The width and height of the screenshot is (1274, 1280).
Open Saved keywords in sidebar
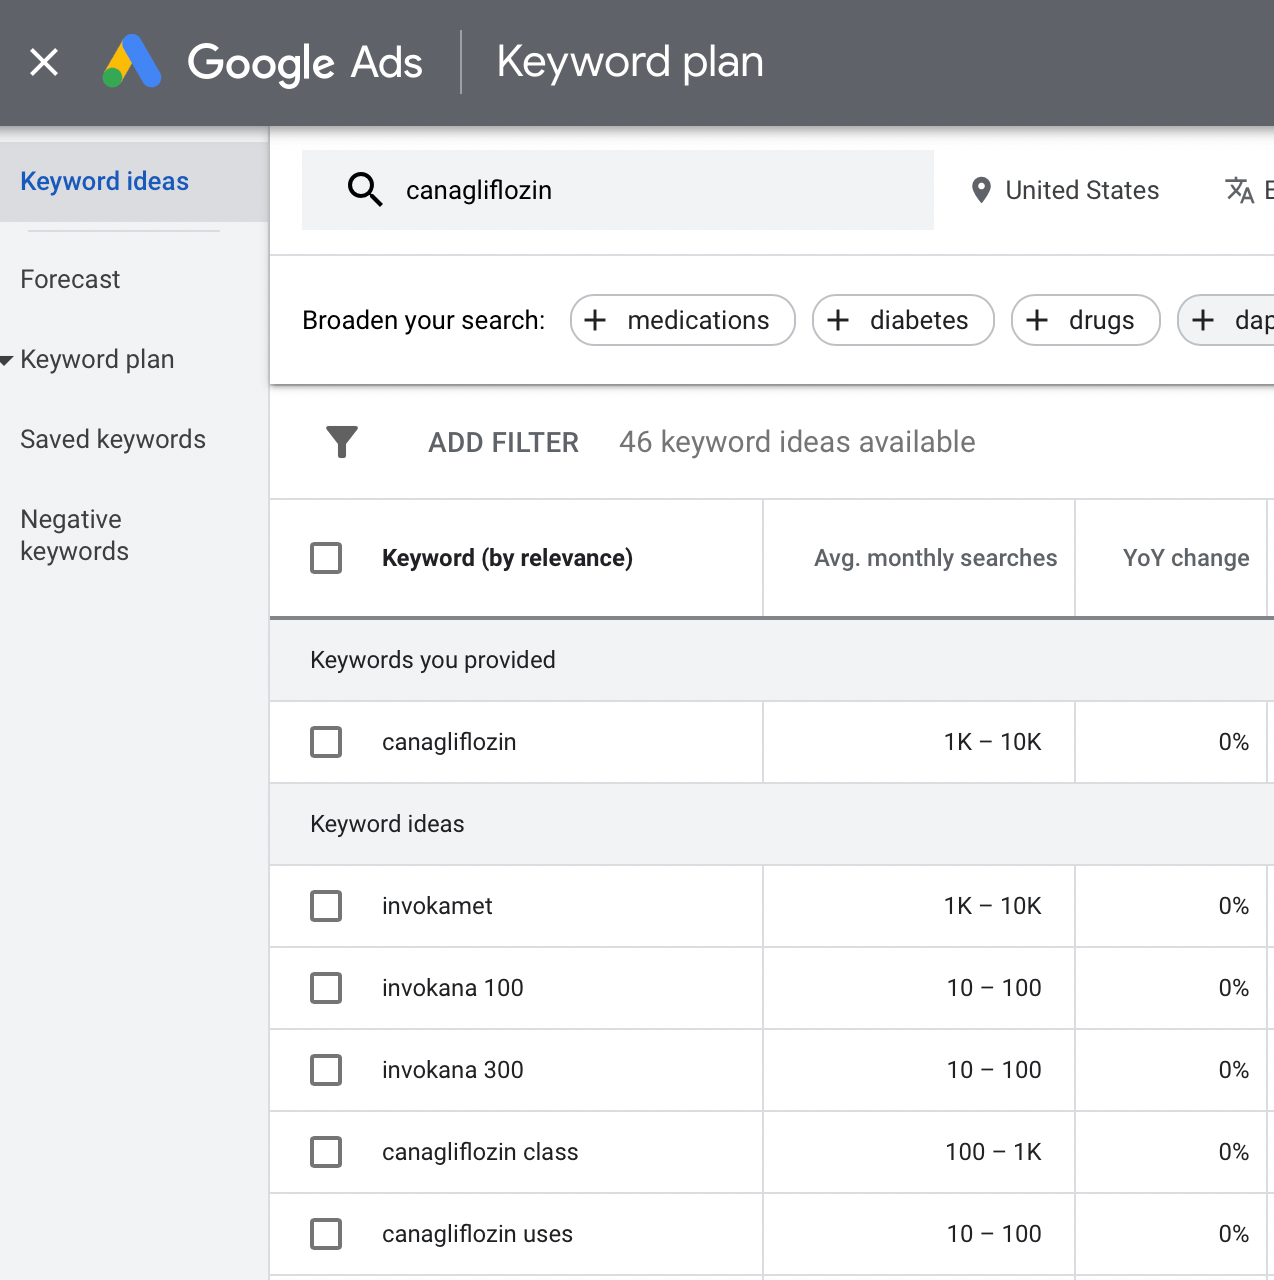(x=113, y=439)
